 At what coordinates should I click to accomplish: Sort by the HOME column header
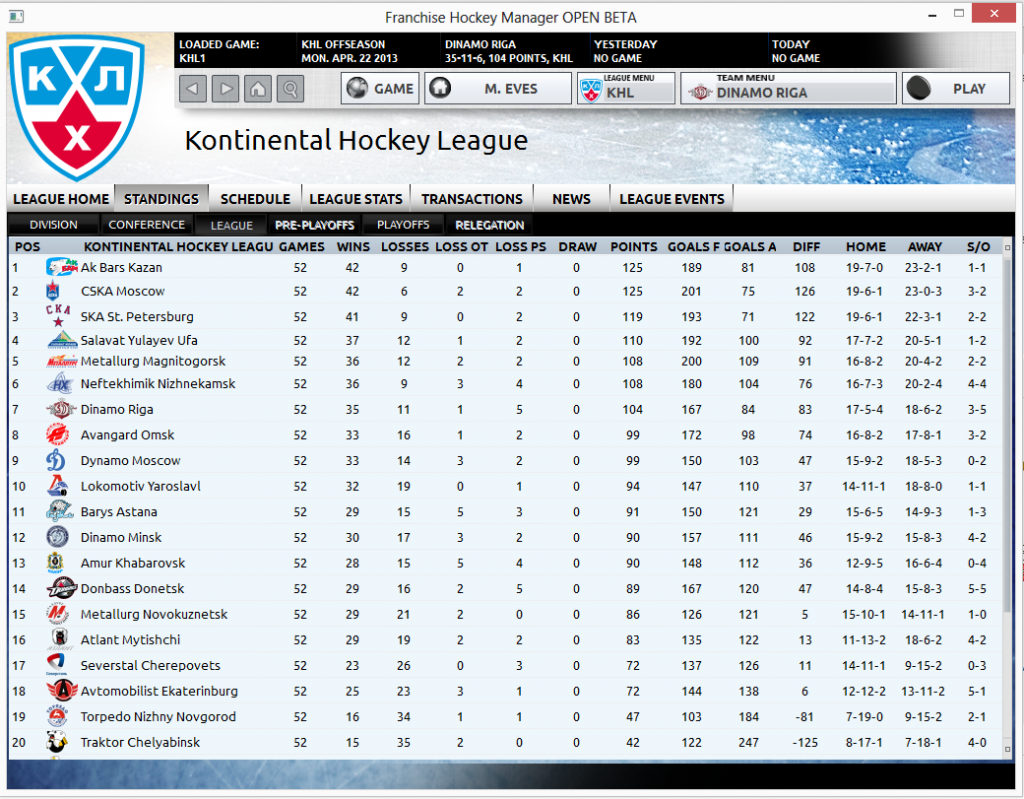(x=866, y=247)
